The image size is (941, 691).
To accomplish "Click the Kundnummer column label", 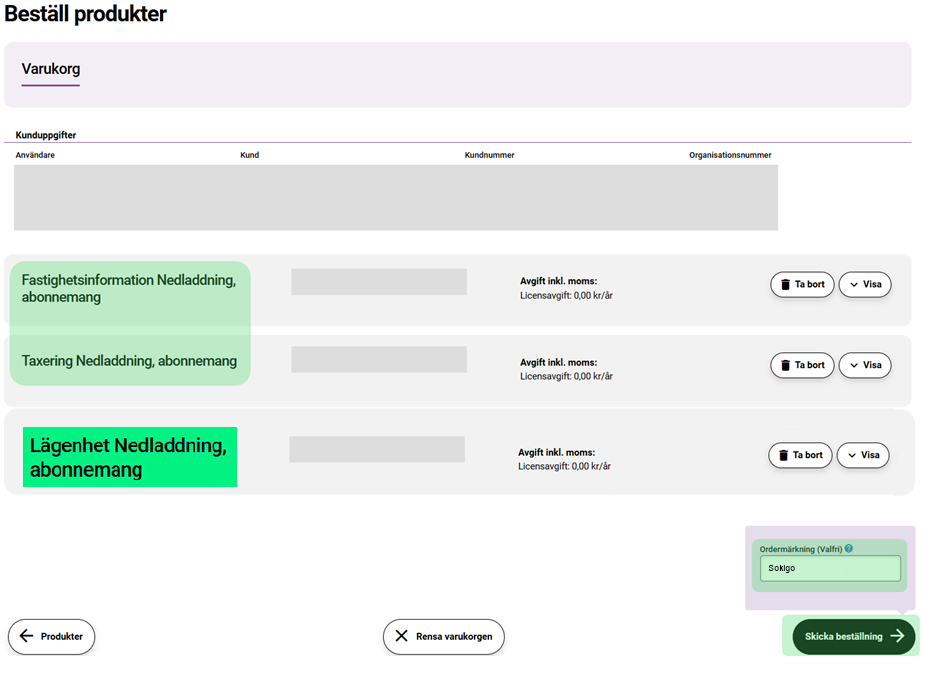I will [x=489, y=155].
